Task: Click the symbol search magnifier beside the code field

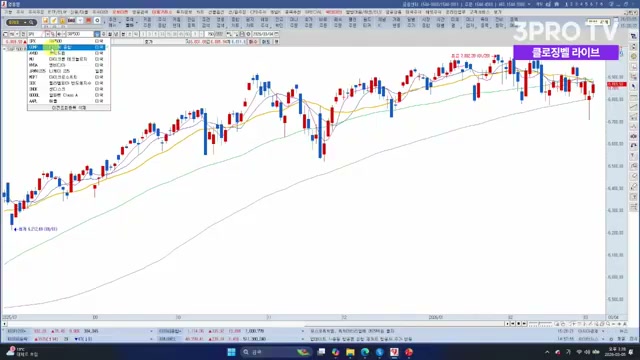Action: pyautogui.click(x=53, y=34)
